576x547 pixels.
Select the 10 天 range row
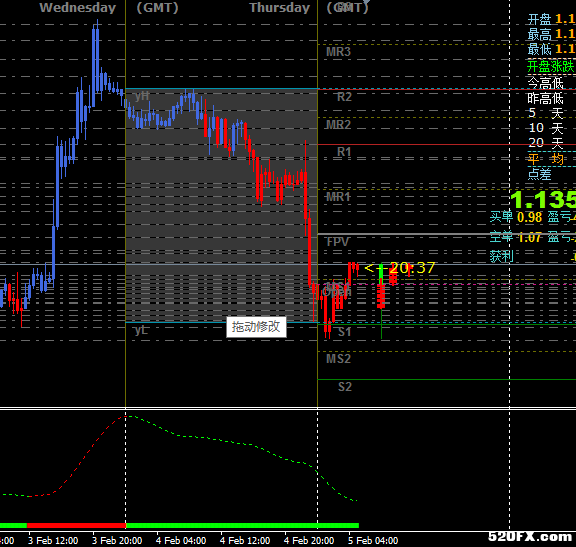pos(546,128)
